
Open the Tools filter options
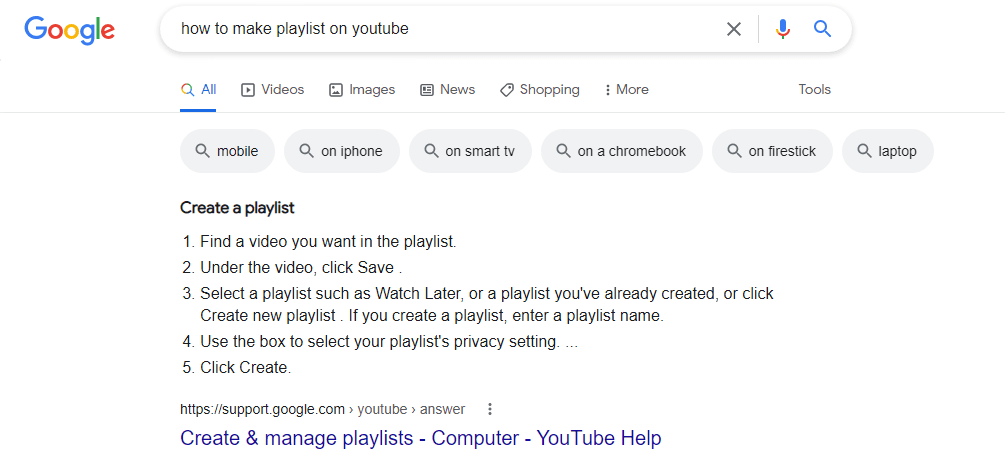[x=815, y=90]
